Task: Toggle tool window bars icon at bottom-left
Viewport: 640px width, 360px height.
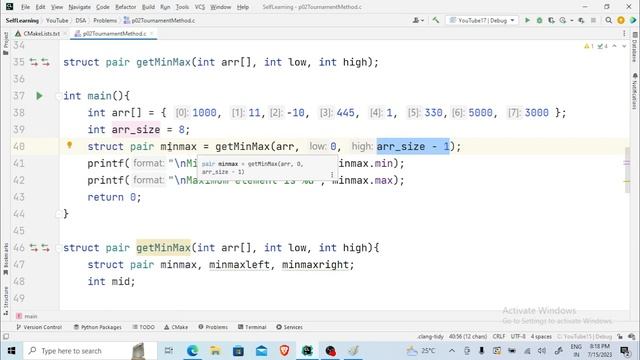Action: pos(6,337)
